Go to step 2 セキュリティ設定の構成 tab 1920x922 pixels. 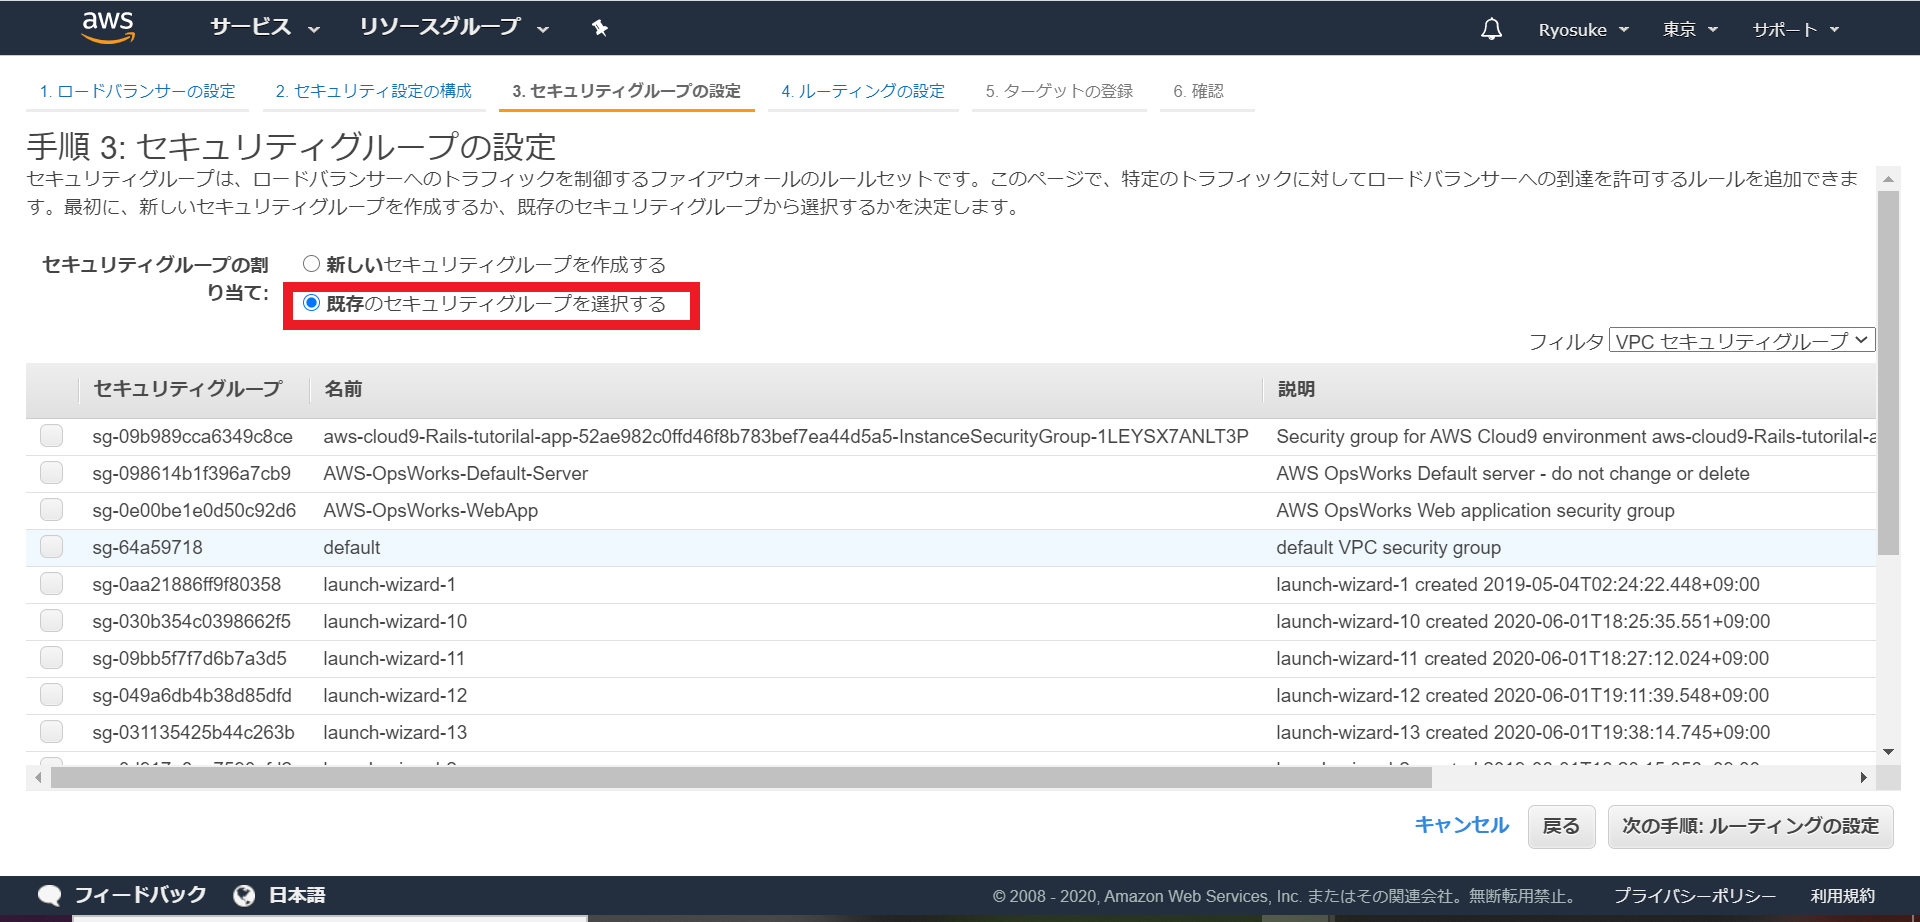point(374,91)
